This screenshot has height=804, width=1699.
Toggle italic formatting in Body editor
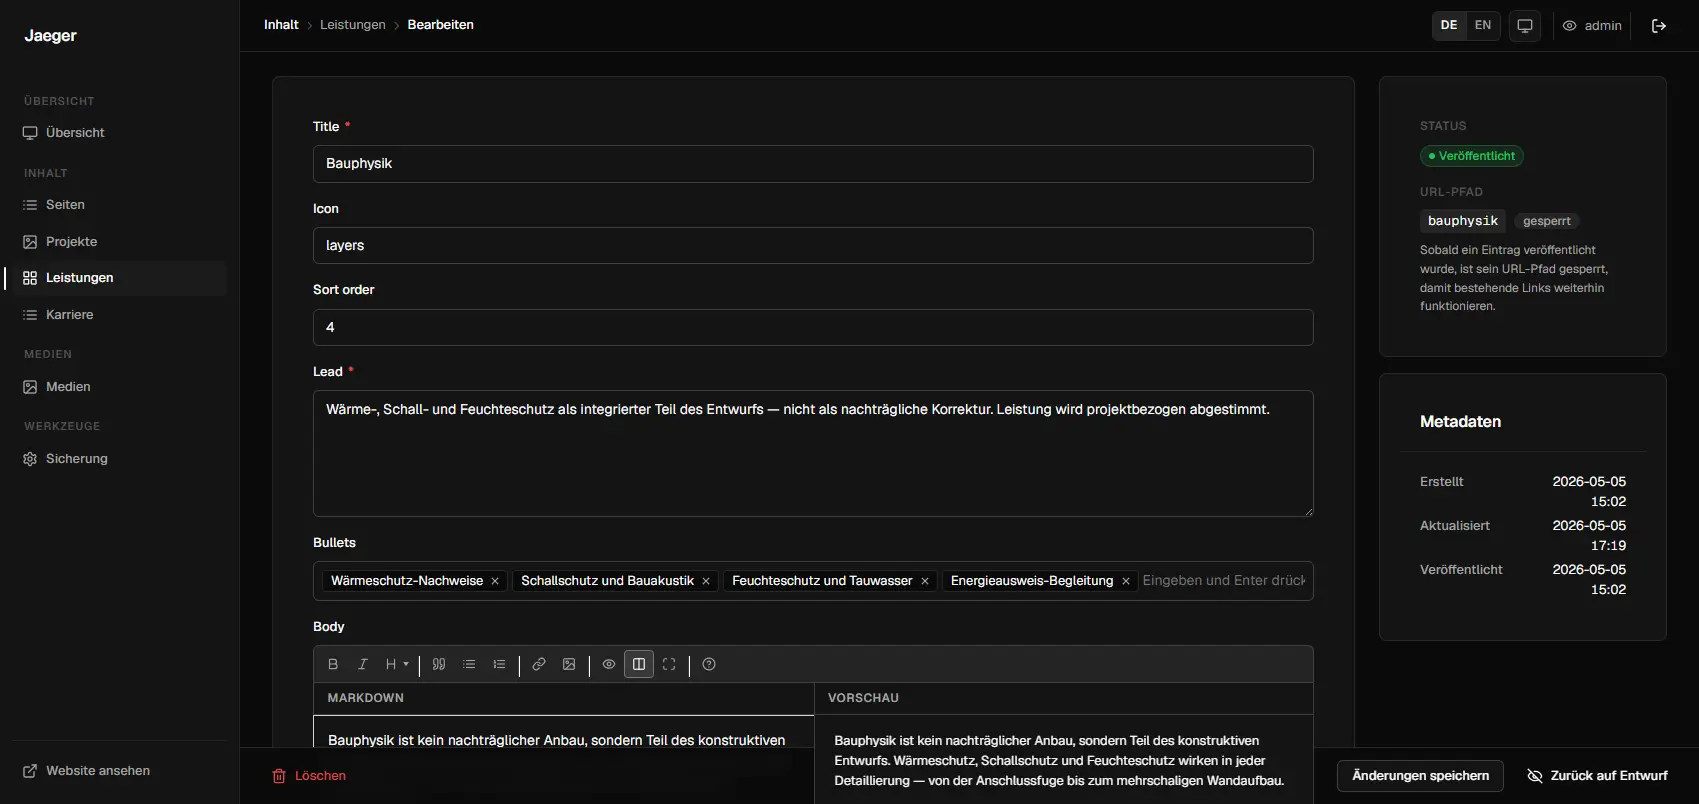click(363, 664)
